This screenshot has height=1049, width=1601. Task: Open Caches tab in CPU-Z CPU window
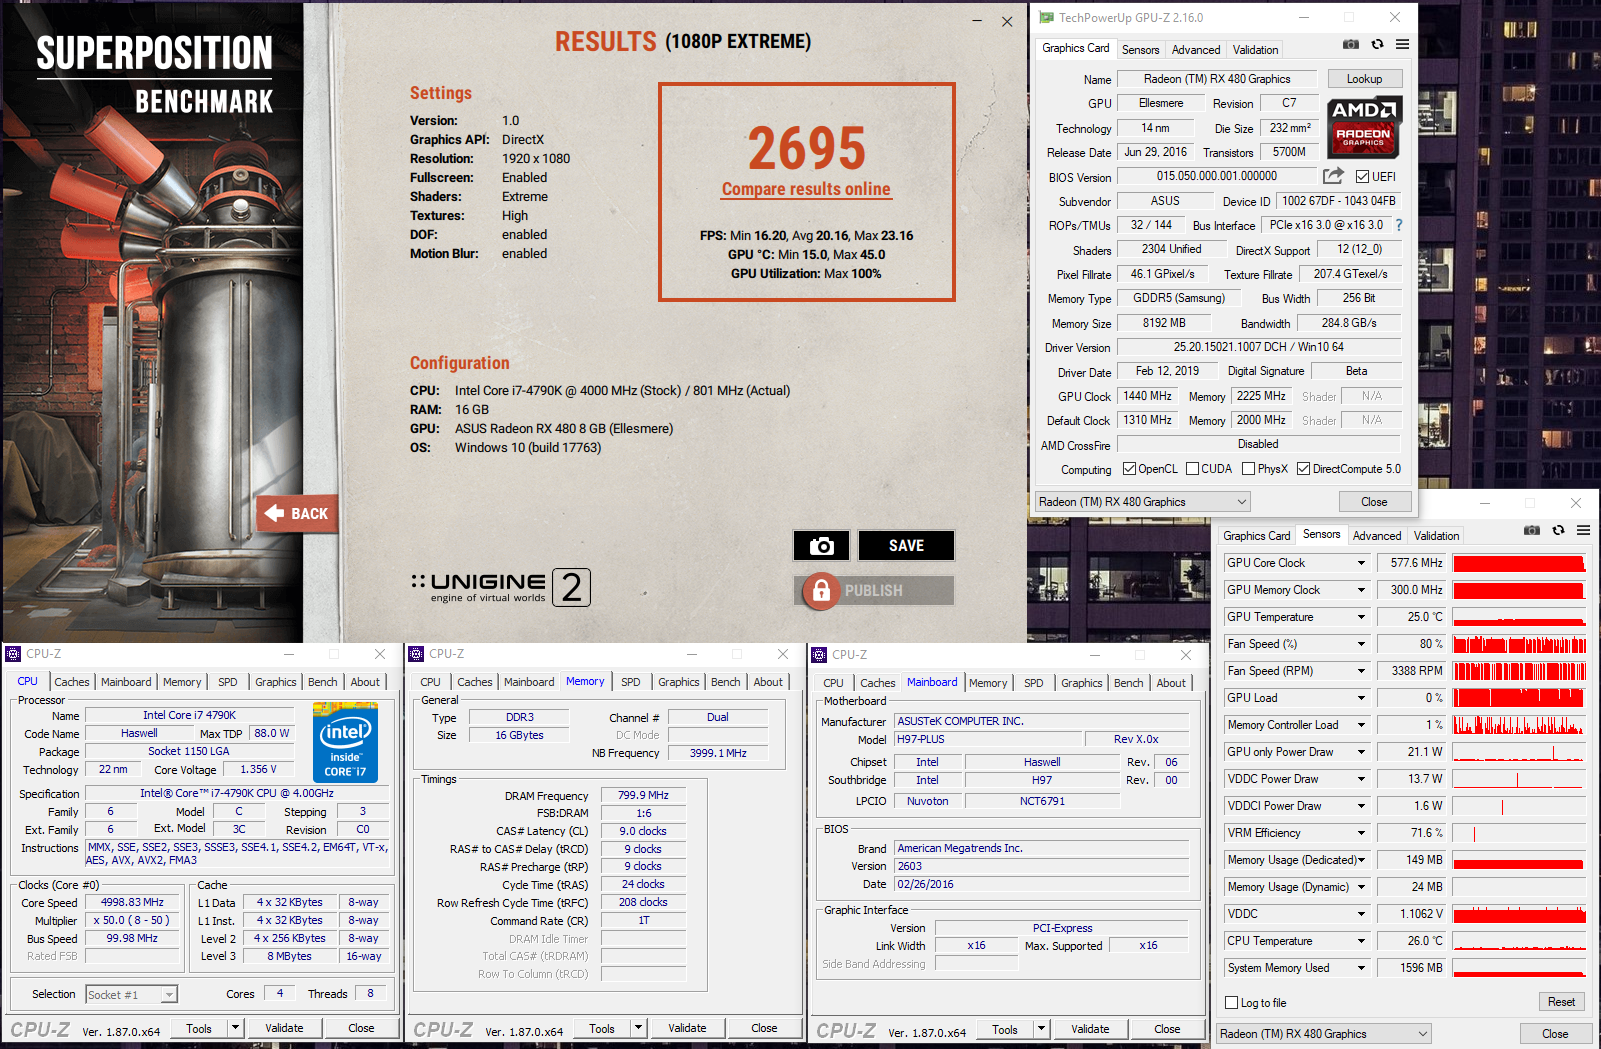click(72, 682)
